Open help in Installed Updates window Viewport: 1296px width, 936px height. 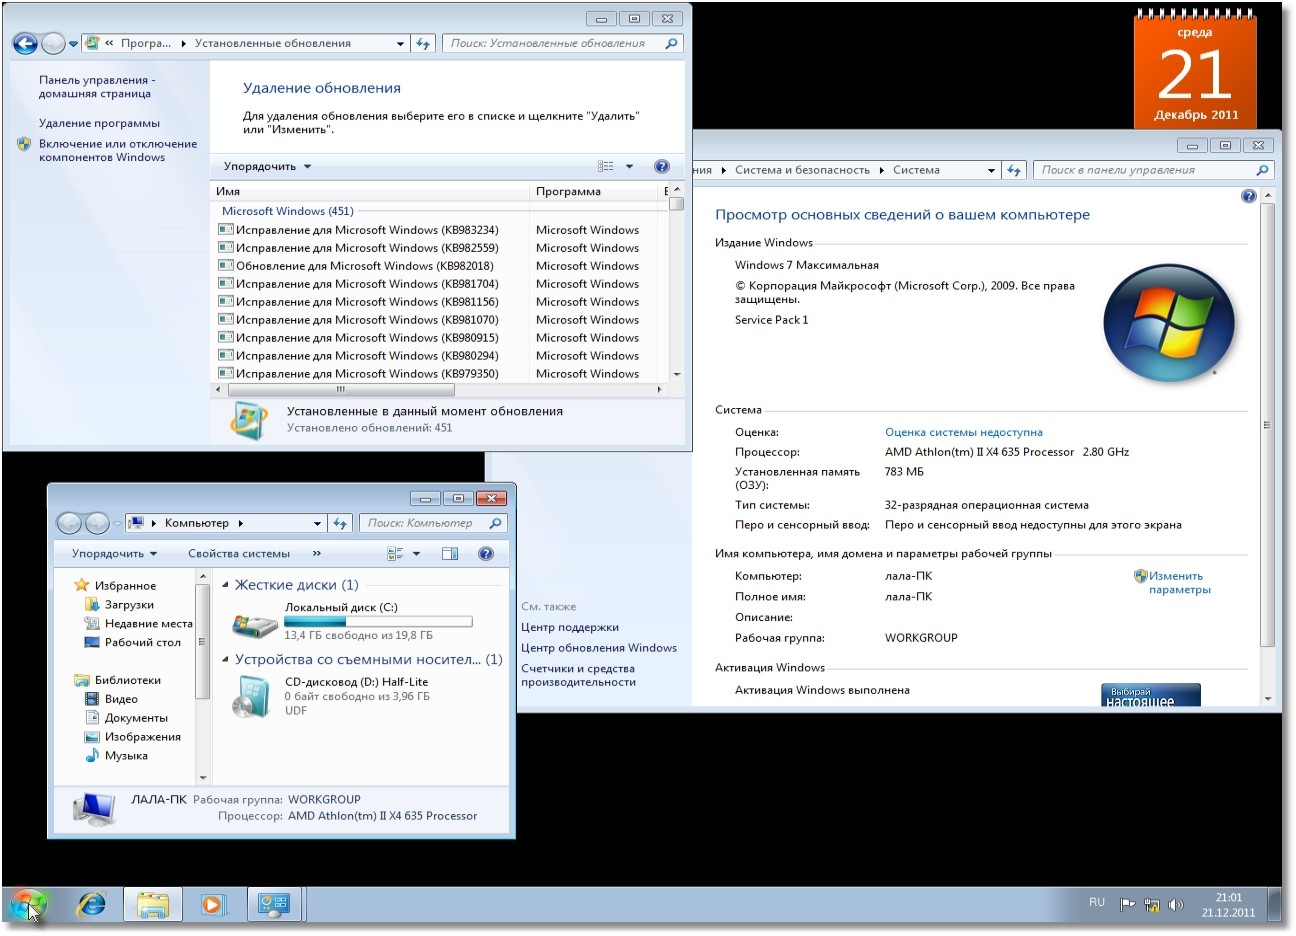pos(661,166)
